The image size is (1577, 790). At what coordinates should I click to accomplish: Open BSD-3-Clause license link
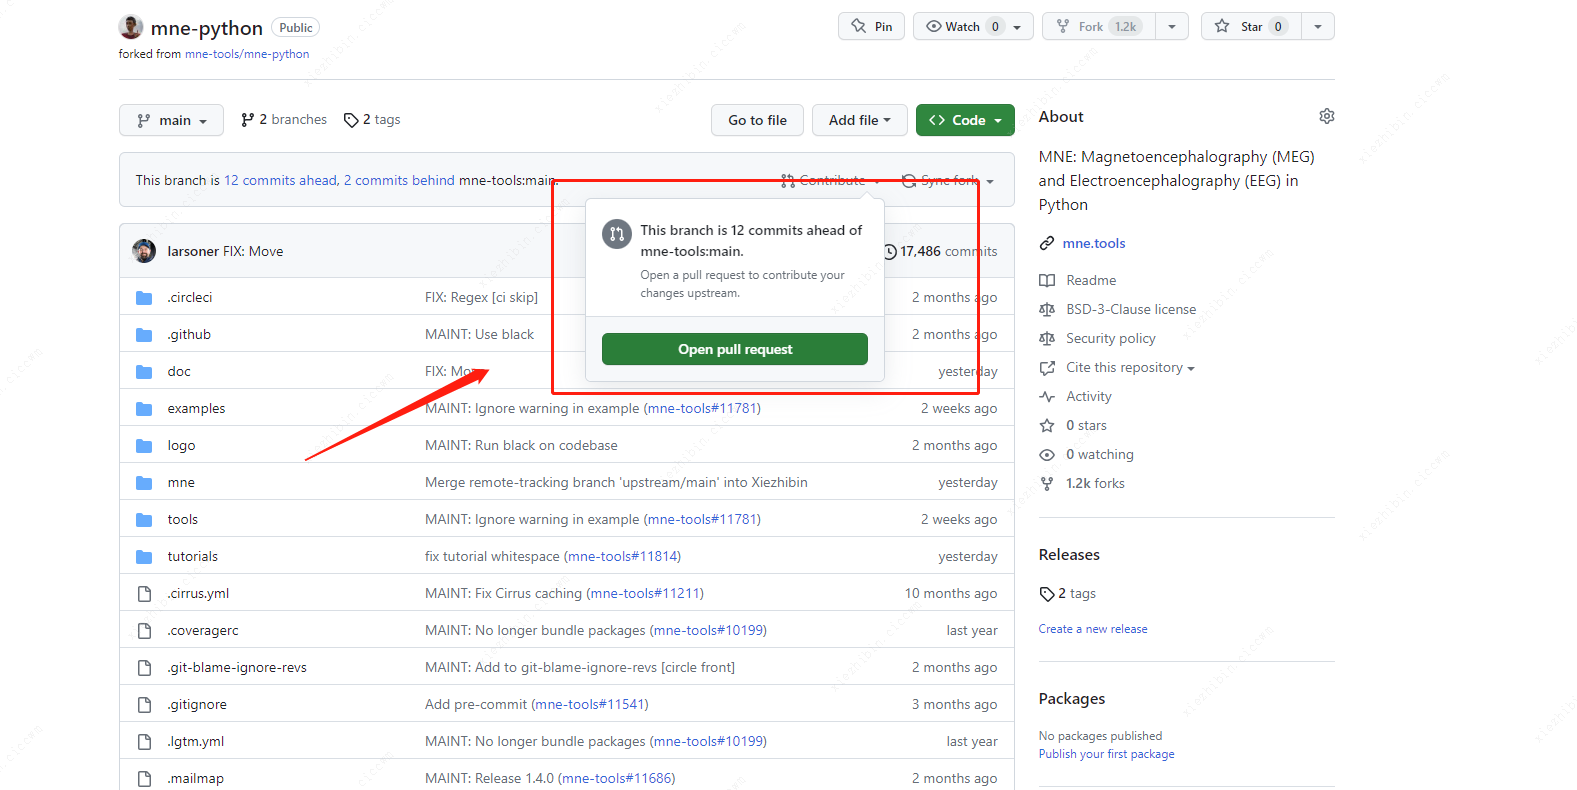[1131, 309]
